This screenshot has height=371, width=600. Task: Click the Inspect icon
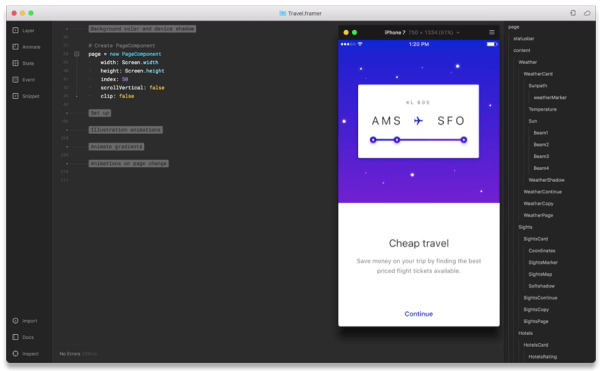tap(15, 353)
